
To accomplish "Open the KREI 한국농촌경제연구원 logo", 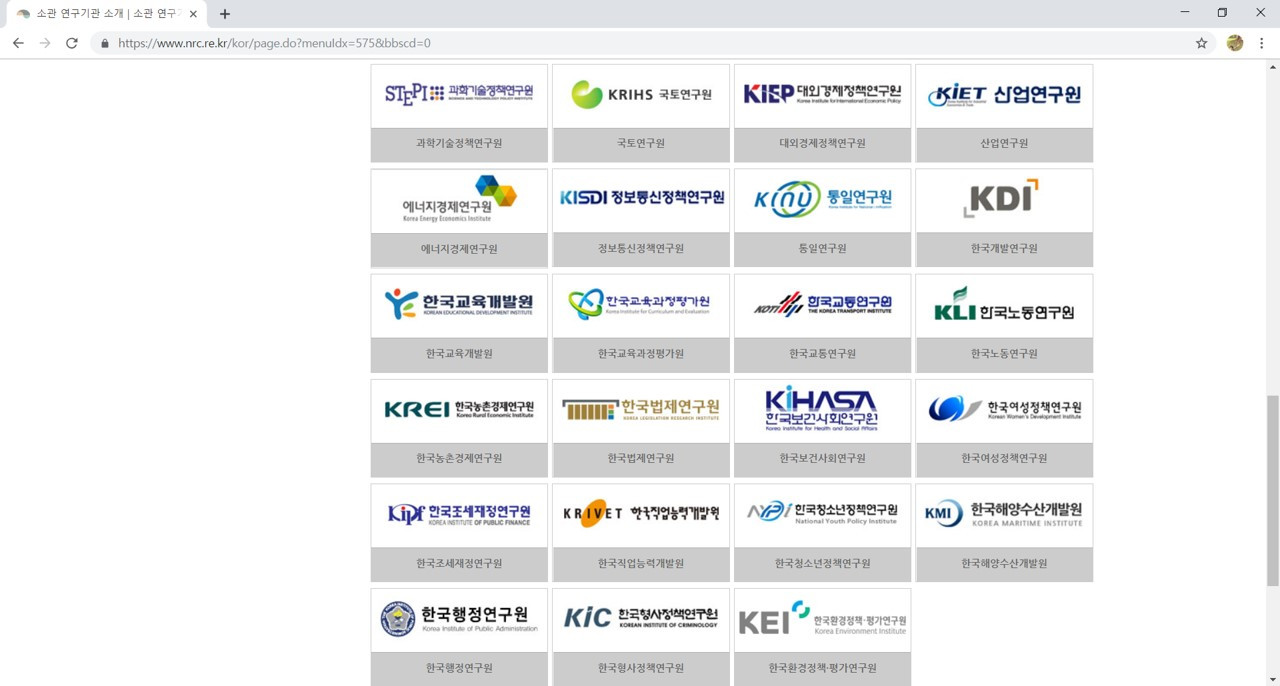I will click(459, 409).
